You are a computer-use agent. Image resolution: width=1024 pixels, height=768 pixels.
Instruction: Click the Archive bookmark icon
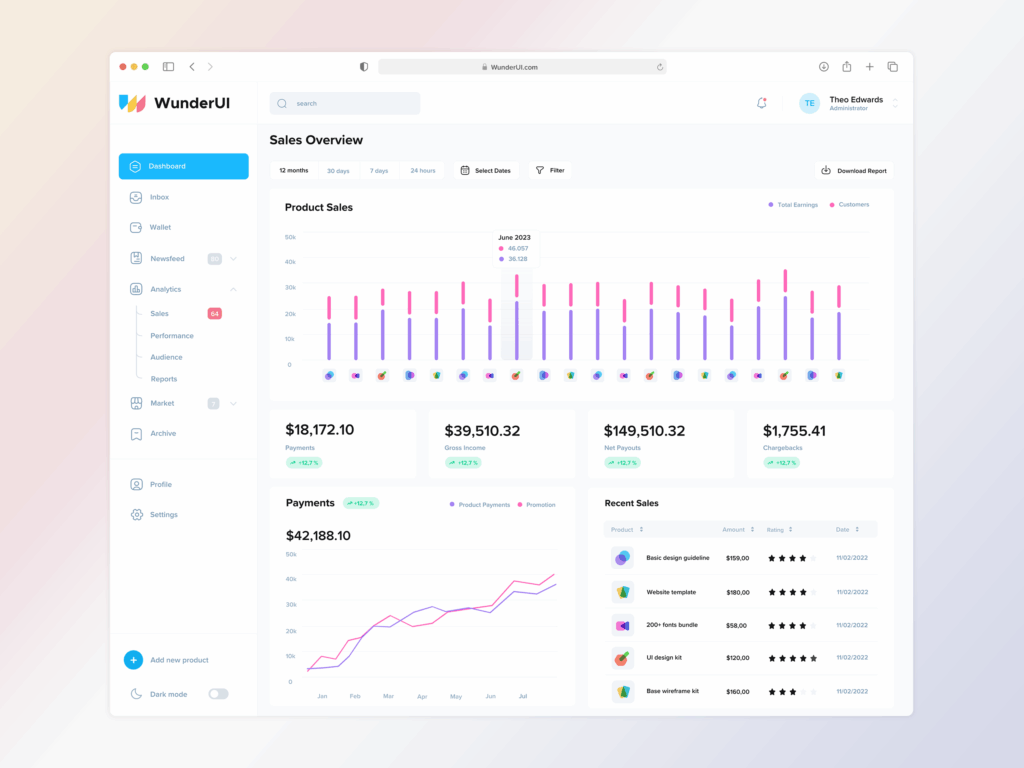tap(136, 434)
